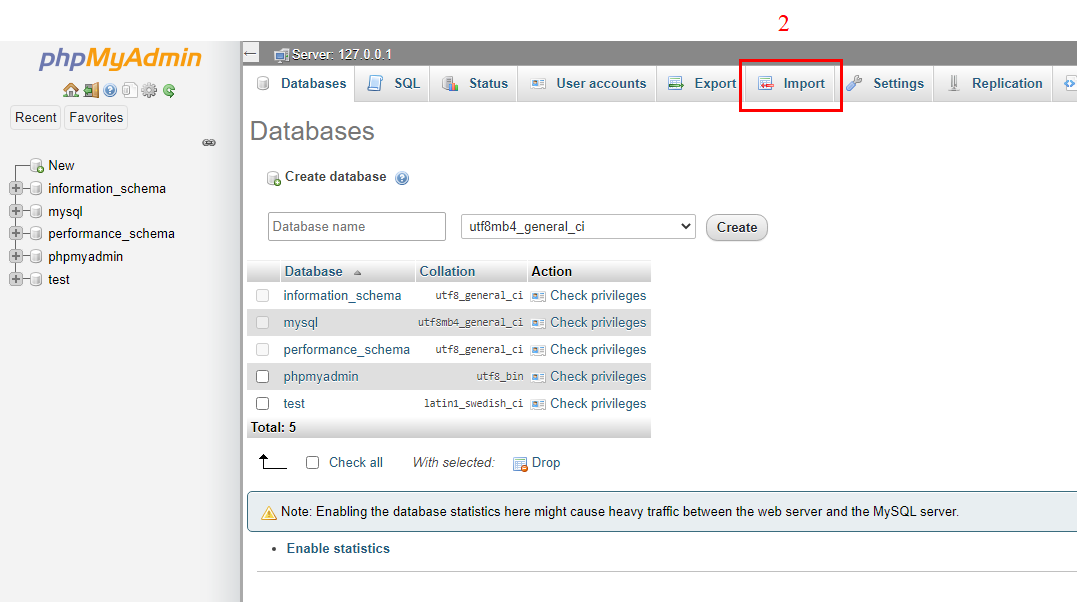Open the Status tab
1077x602 pixels.
[474, 84]
